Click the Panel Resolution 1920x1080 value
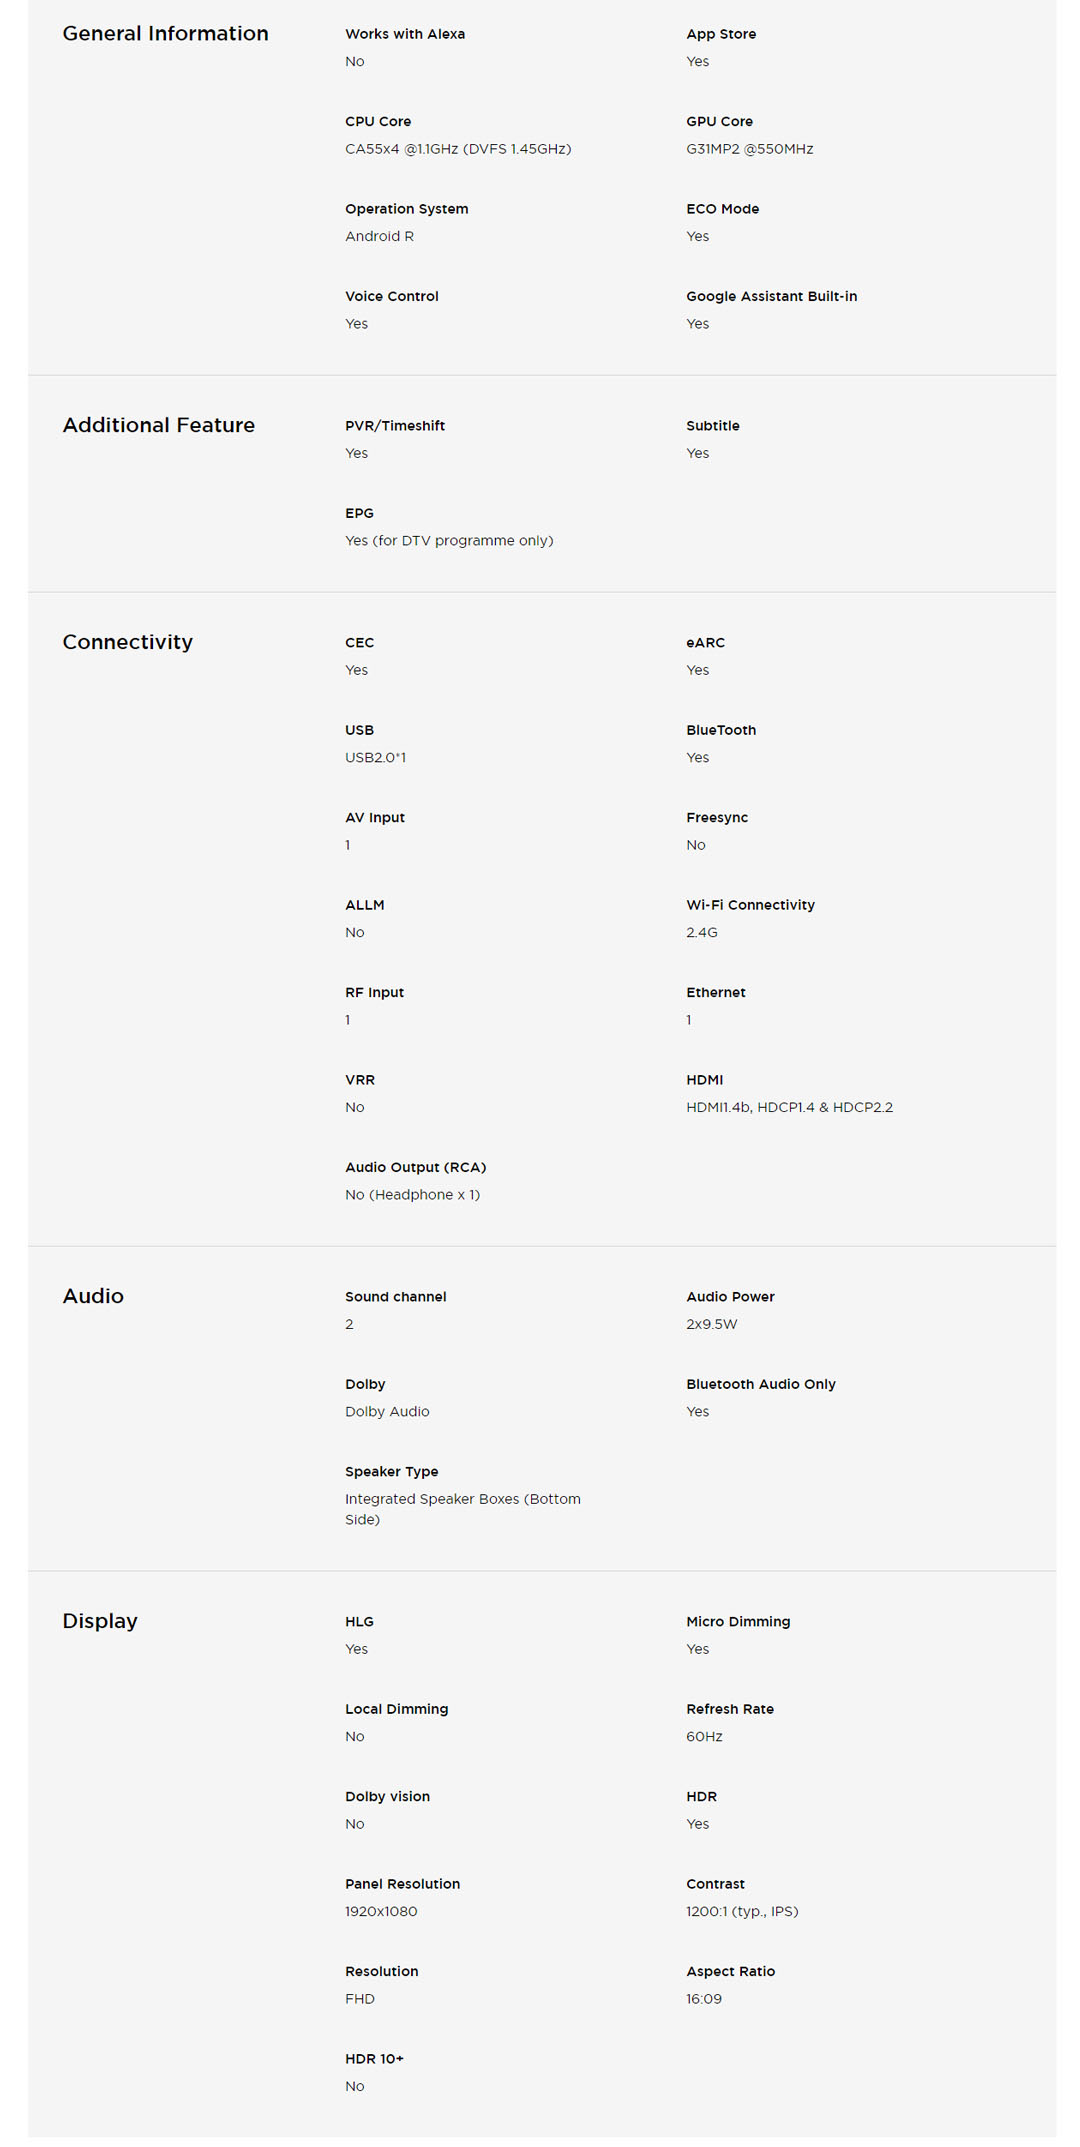1080x2147 pixels. (381, 1912)
